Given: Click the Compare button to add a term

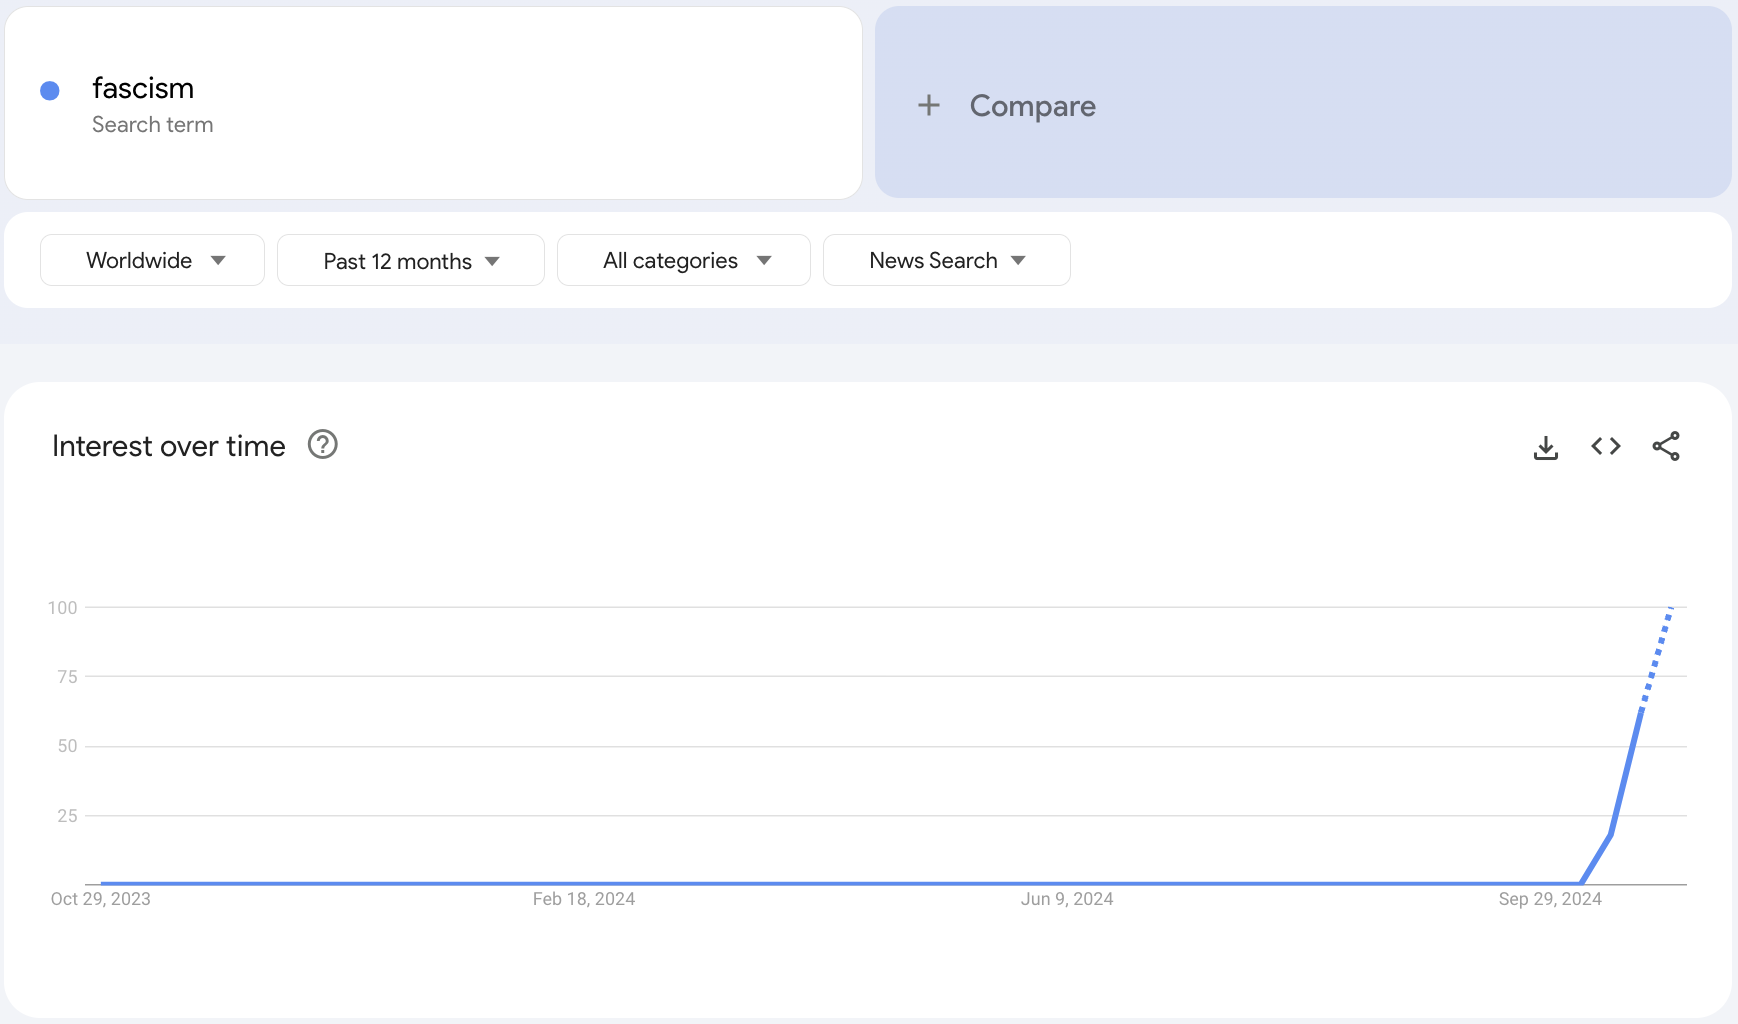Looking at the screenshot, I should pos(1032,105).
